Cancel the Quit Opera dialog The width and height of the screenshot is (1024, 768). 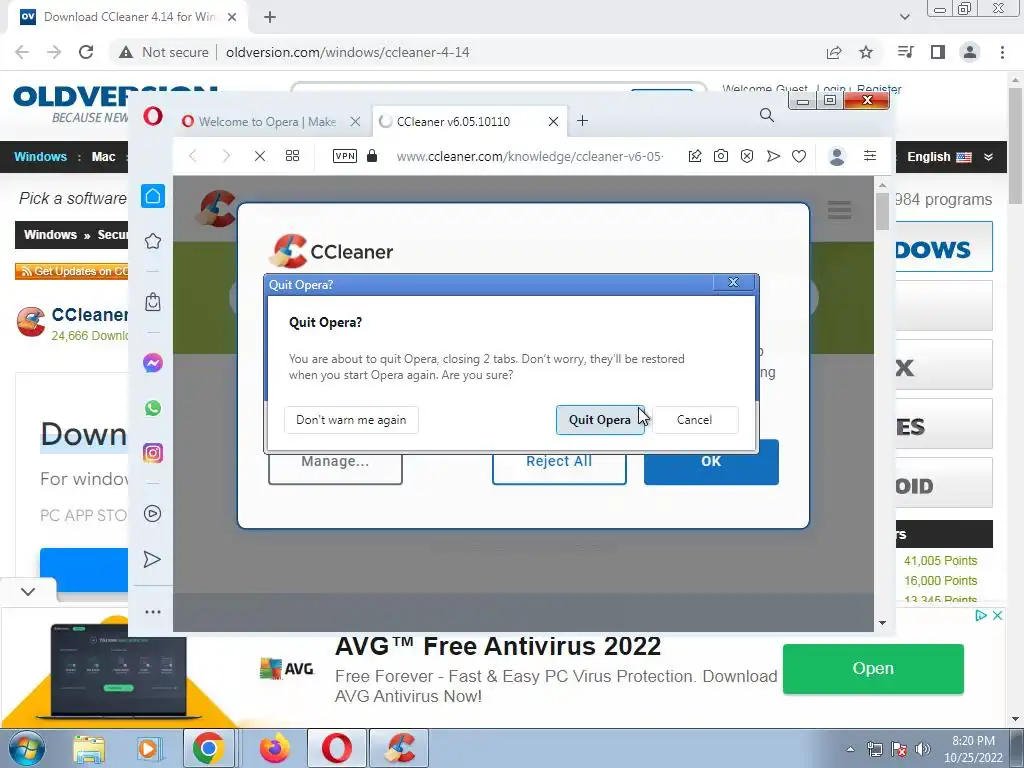click(x=695, y=420)
